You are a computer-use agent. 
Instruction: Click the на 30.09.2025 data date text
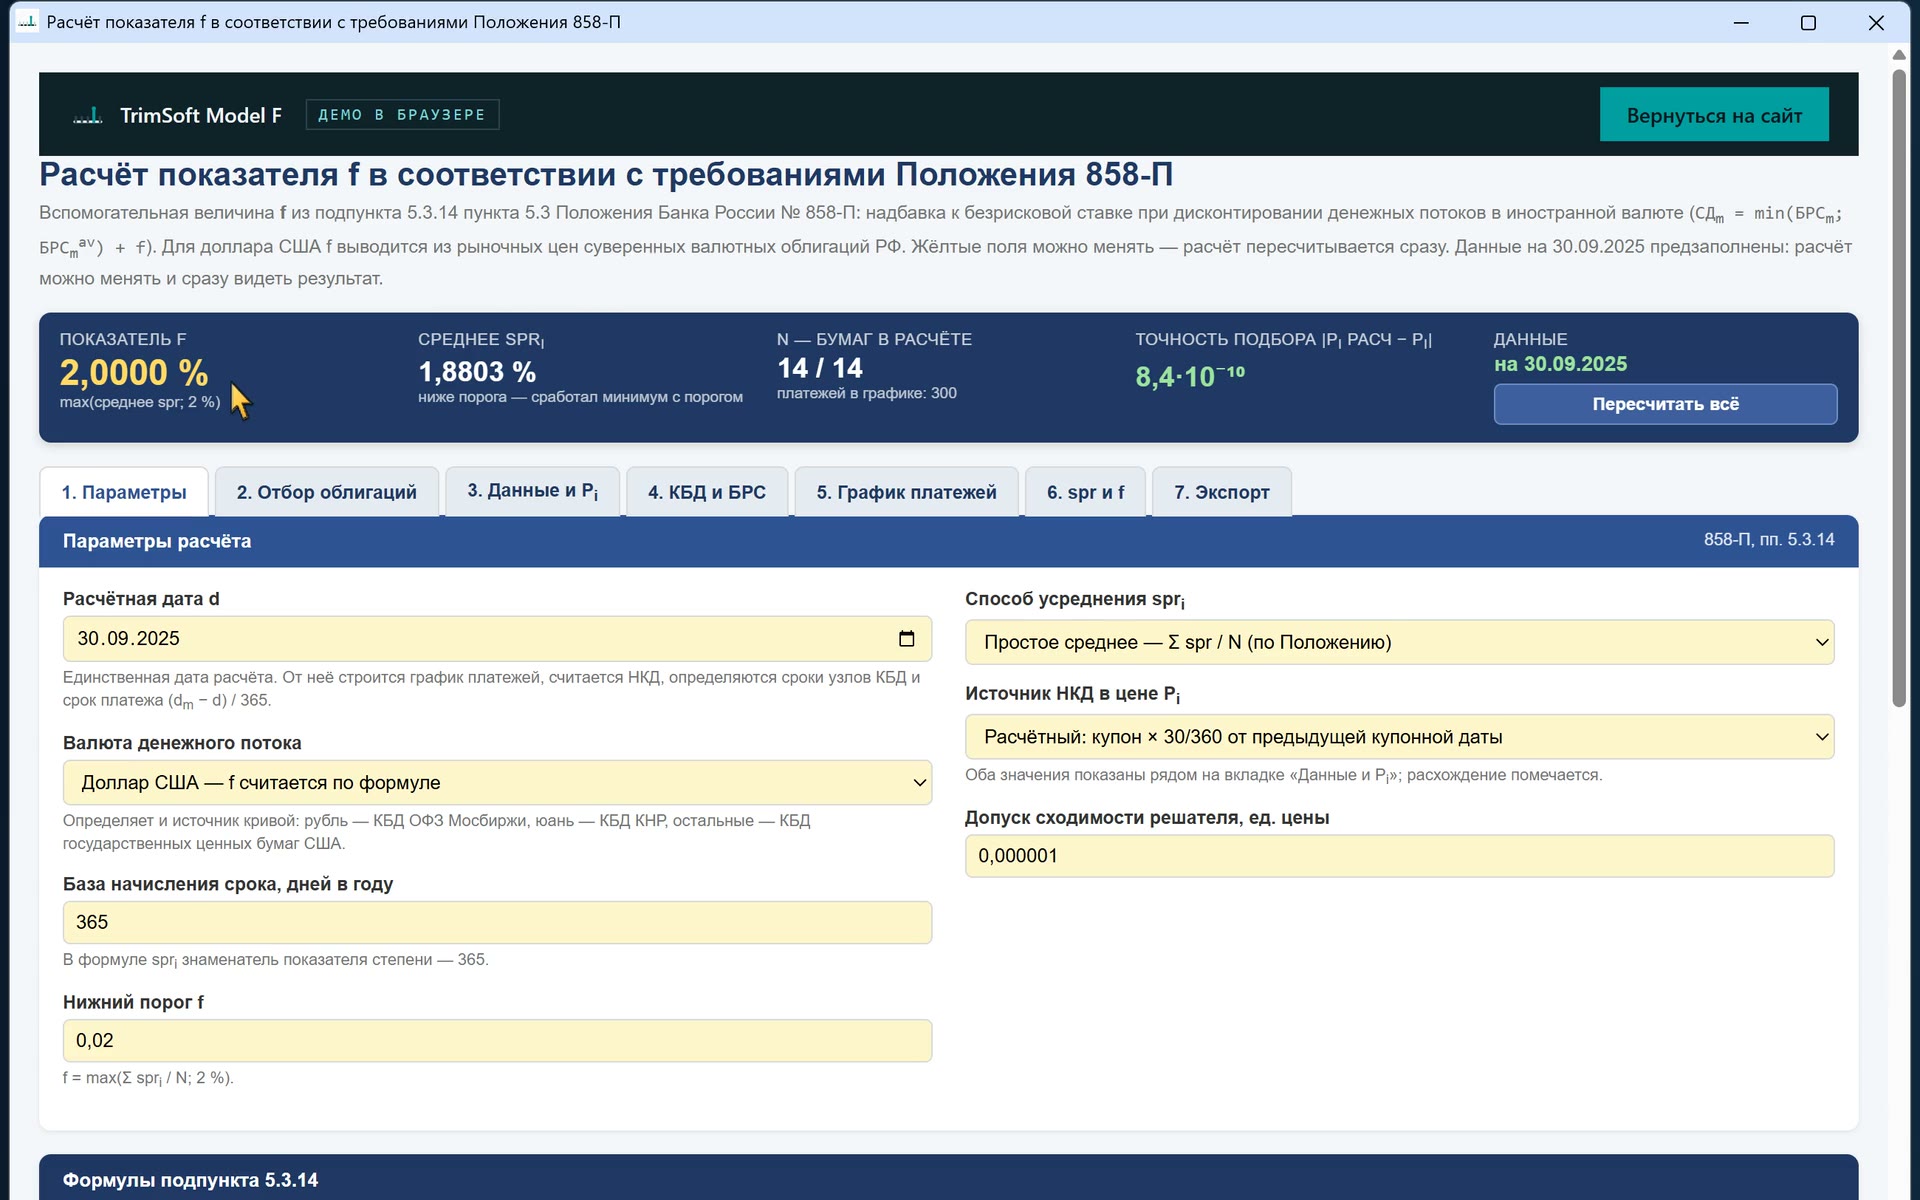pos(1560,364)
